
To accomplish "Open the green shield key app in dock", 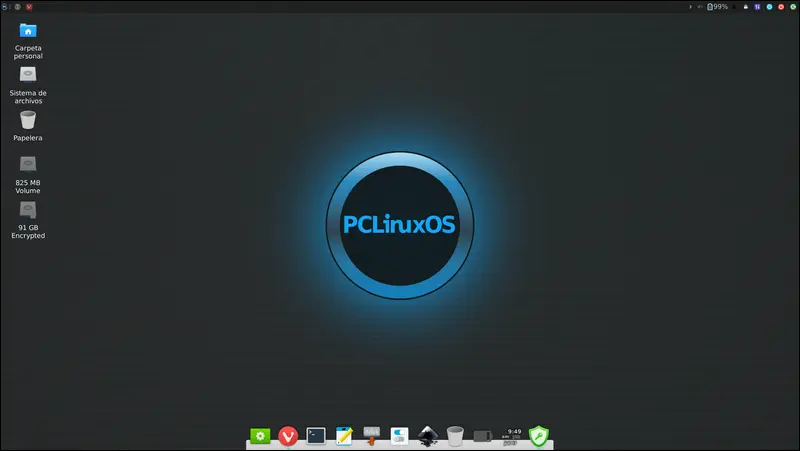I will (x=538, y=436).
